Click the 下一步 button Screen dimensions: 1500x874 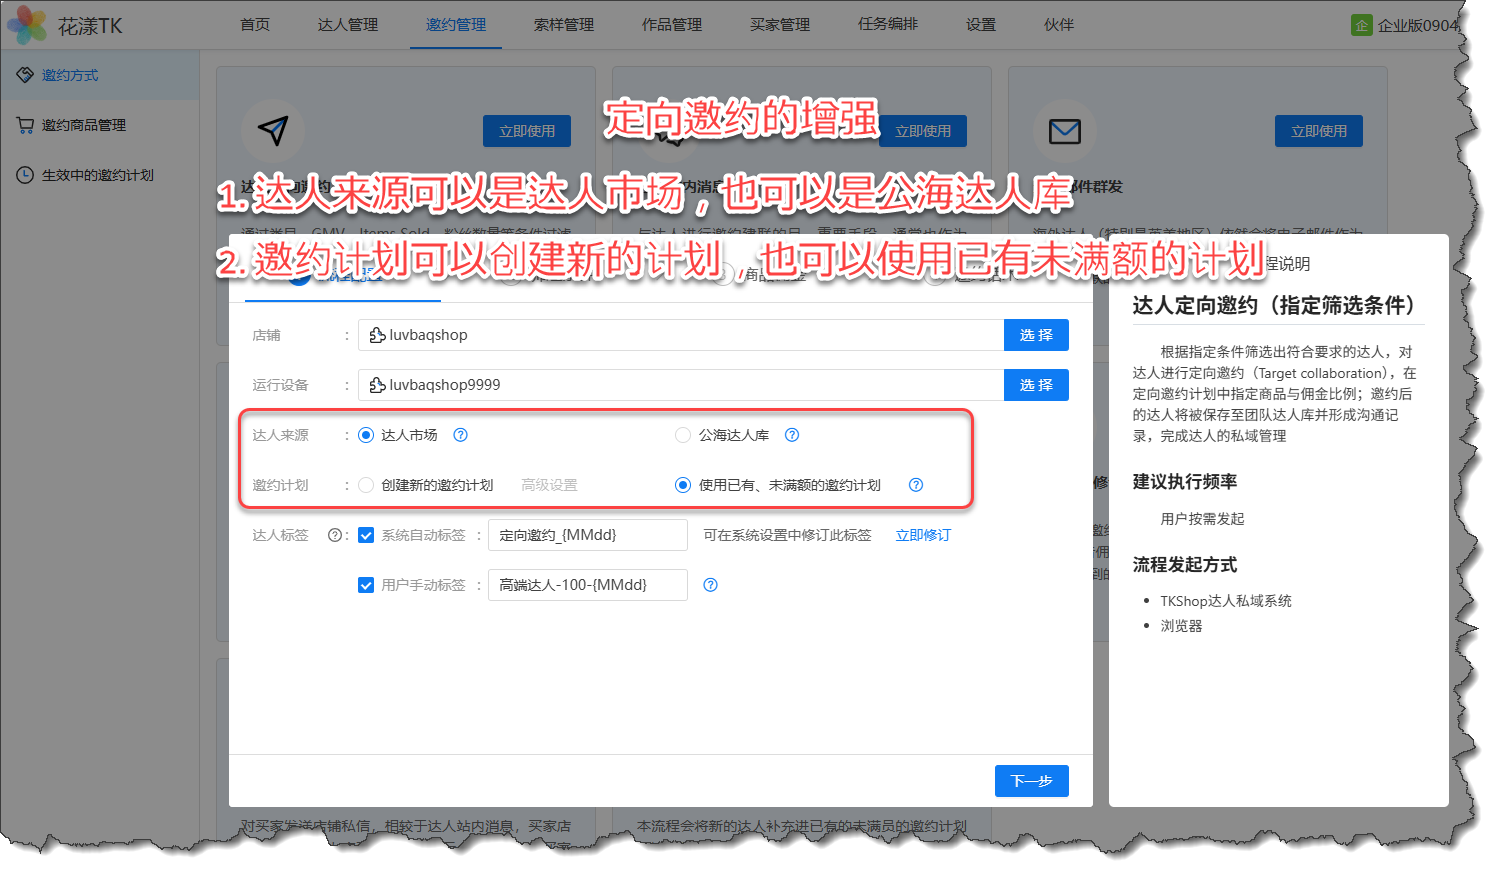(1031, 781)
